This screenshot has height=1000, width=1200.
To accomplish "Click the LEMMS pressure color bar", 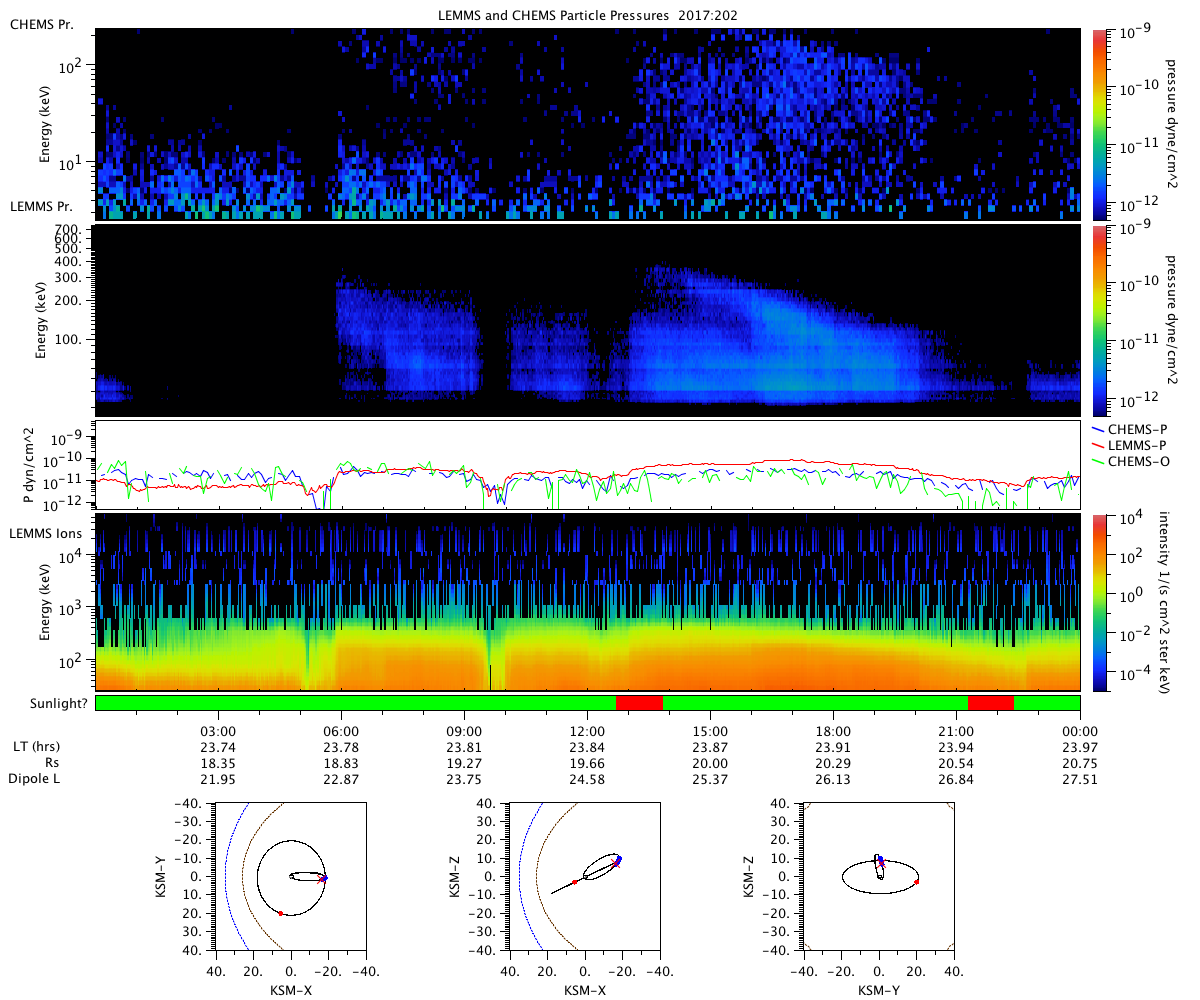I will (x=1102, y=320).
